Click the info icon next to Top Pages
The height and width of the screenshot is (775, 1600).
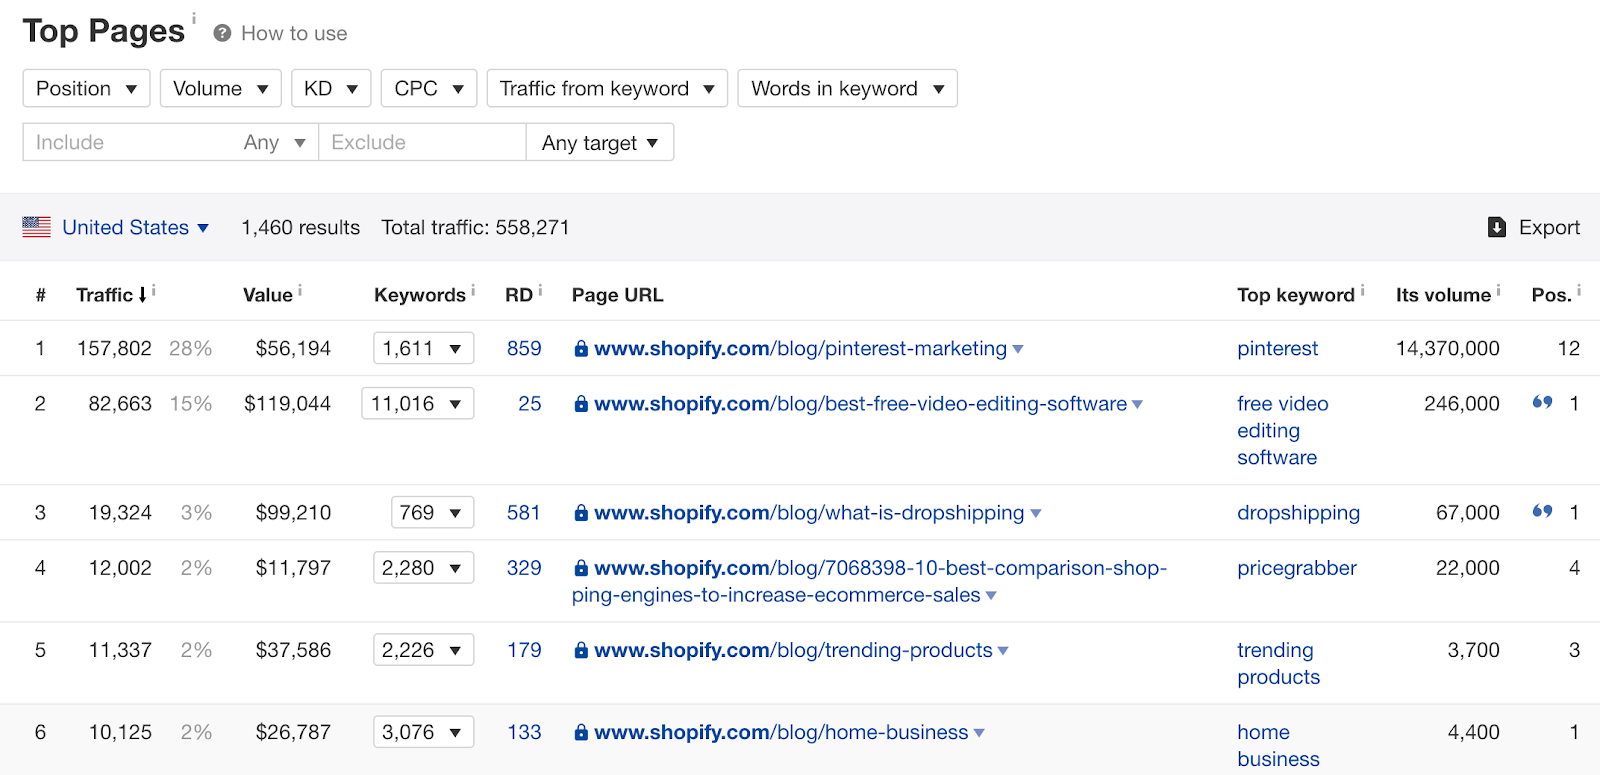point(194,17)
